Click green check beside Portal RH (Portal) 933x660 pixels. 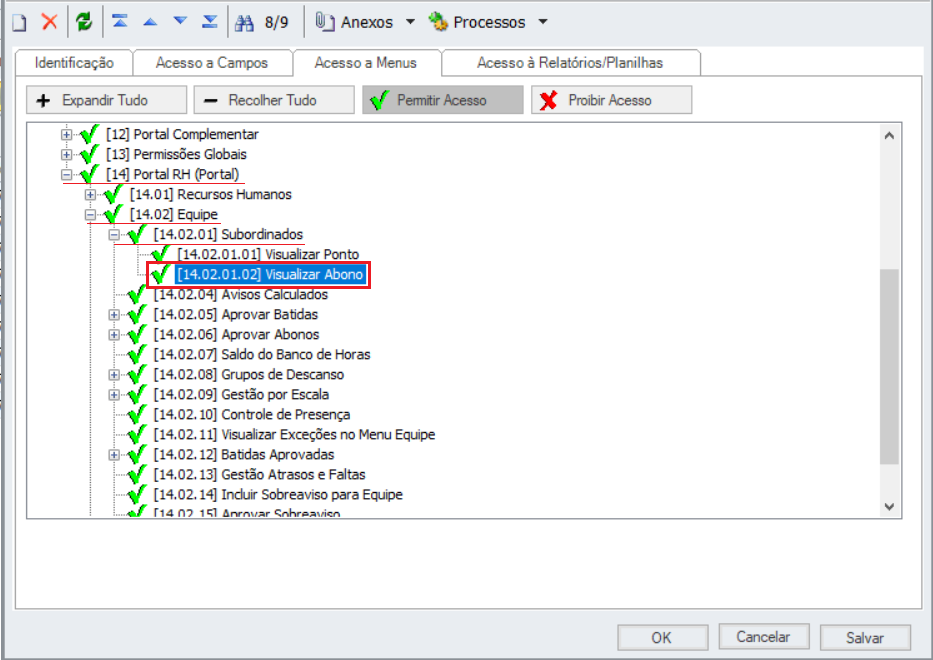(89, 174)
